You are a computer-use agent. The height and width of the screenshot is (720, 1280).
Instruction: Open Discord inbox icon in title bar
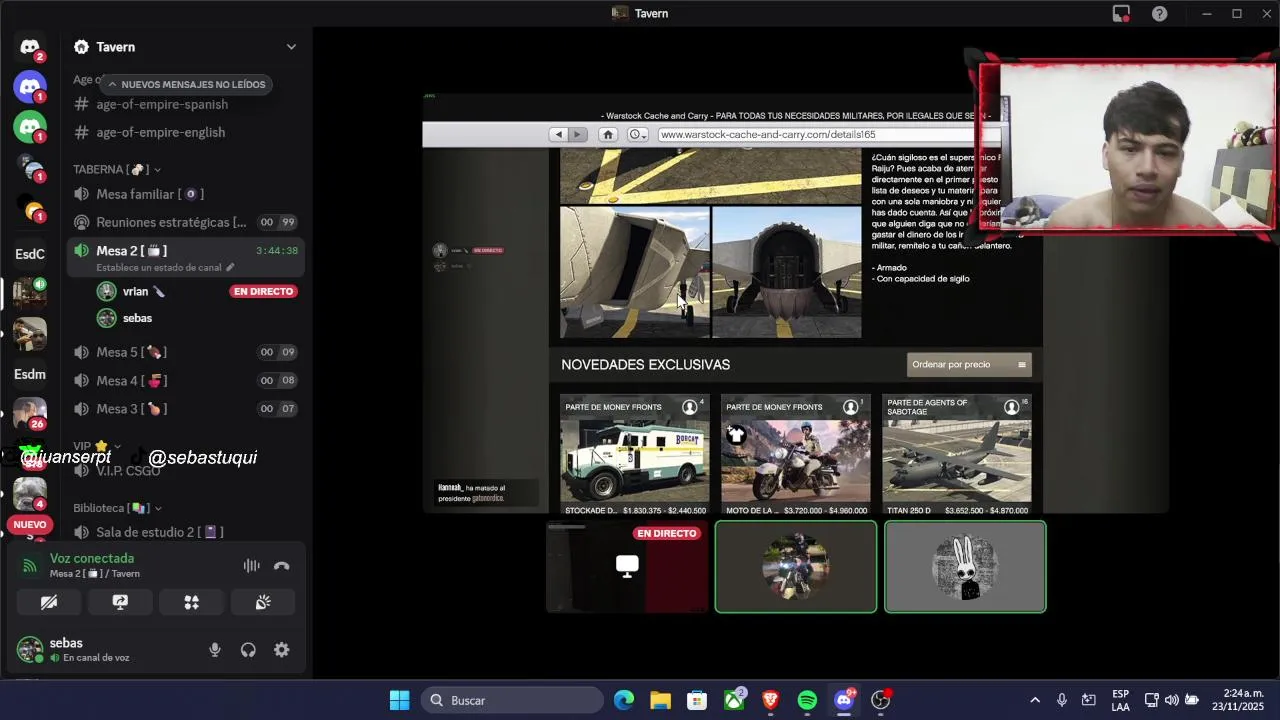pos(1121,13)
